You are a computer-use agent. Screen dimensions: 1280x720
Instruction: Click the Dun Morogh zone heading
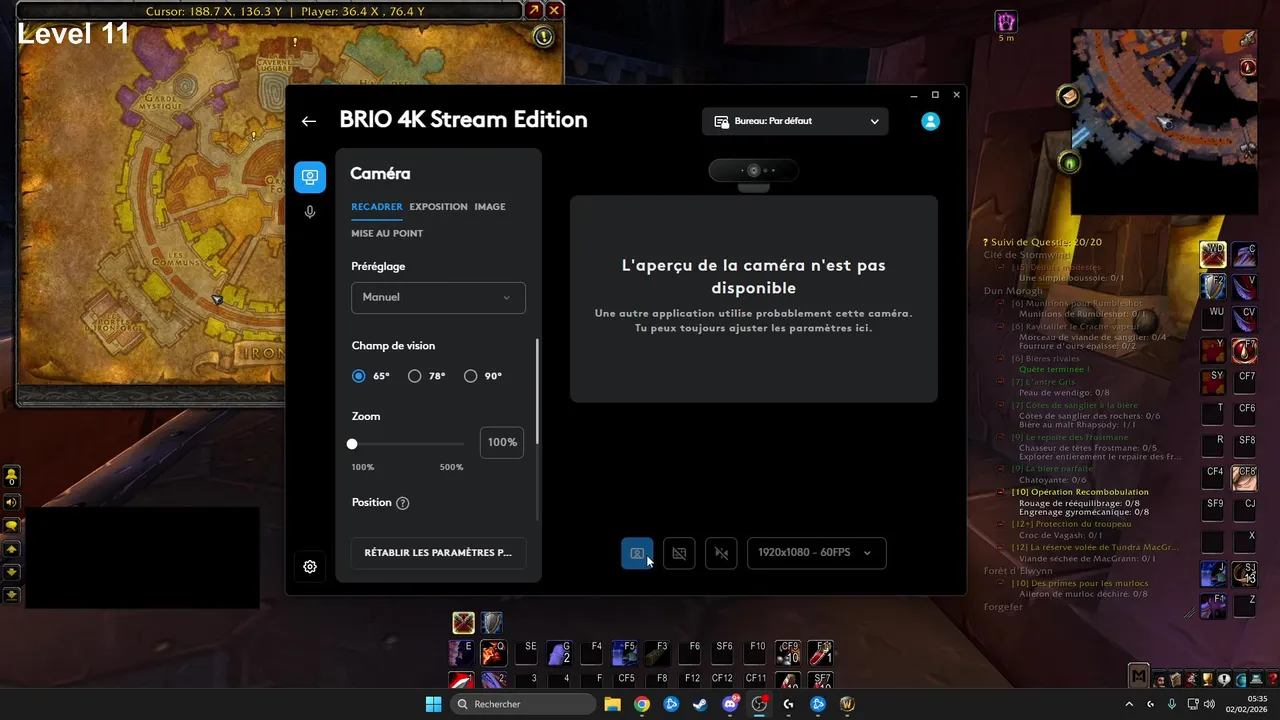[1013, 291]
